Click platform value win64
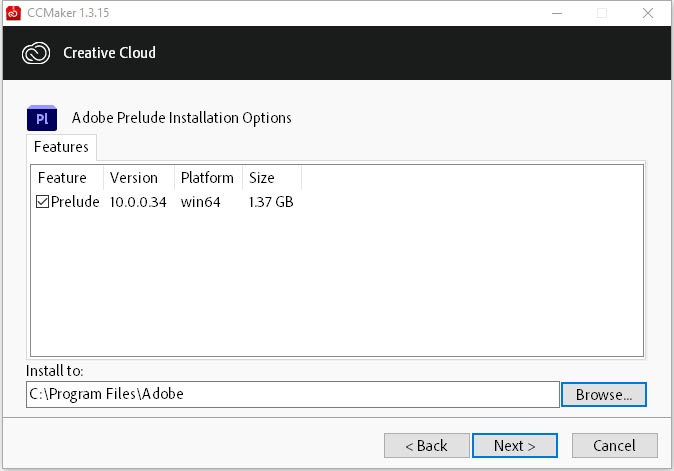This screenshot has width=674, height=471. [201, 202]
